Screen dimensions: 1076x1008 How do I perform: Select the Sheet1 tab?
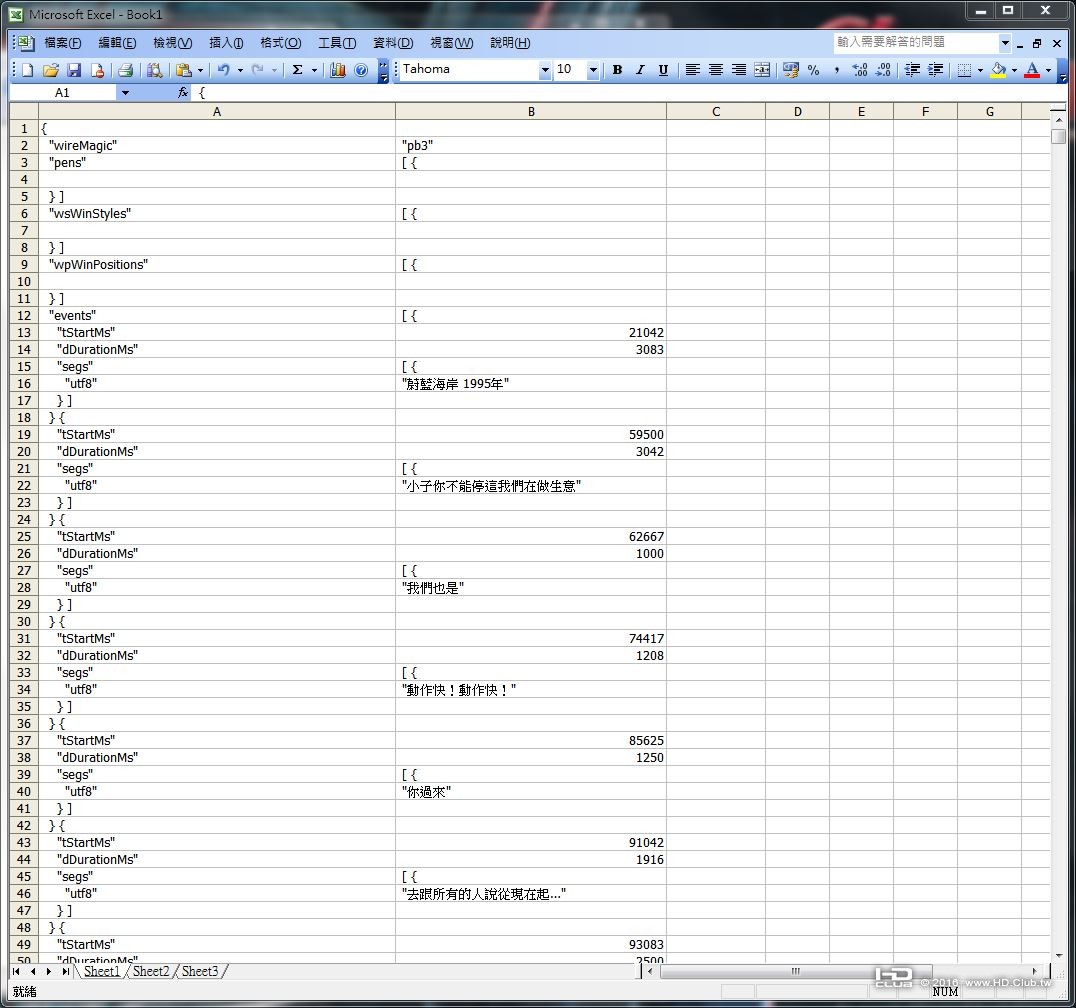coord(102,971)
